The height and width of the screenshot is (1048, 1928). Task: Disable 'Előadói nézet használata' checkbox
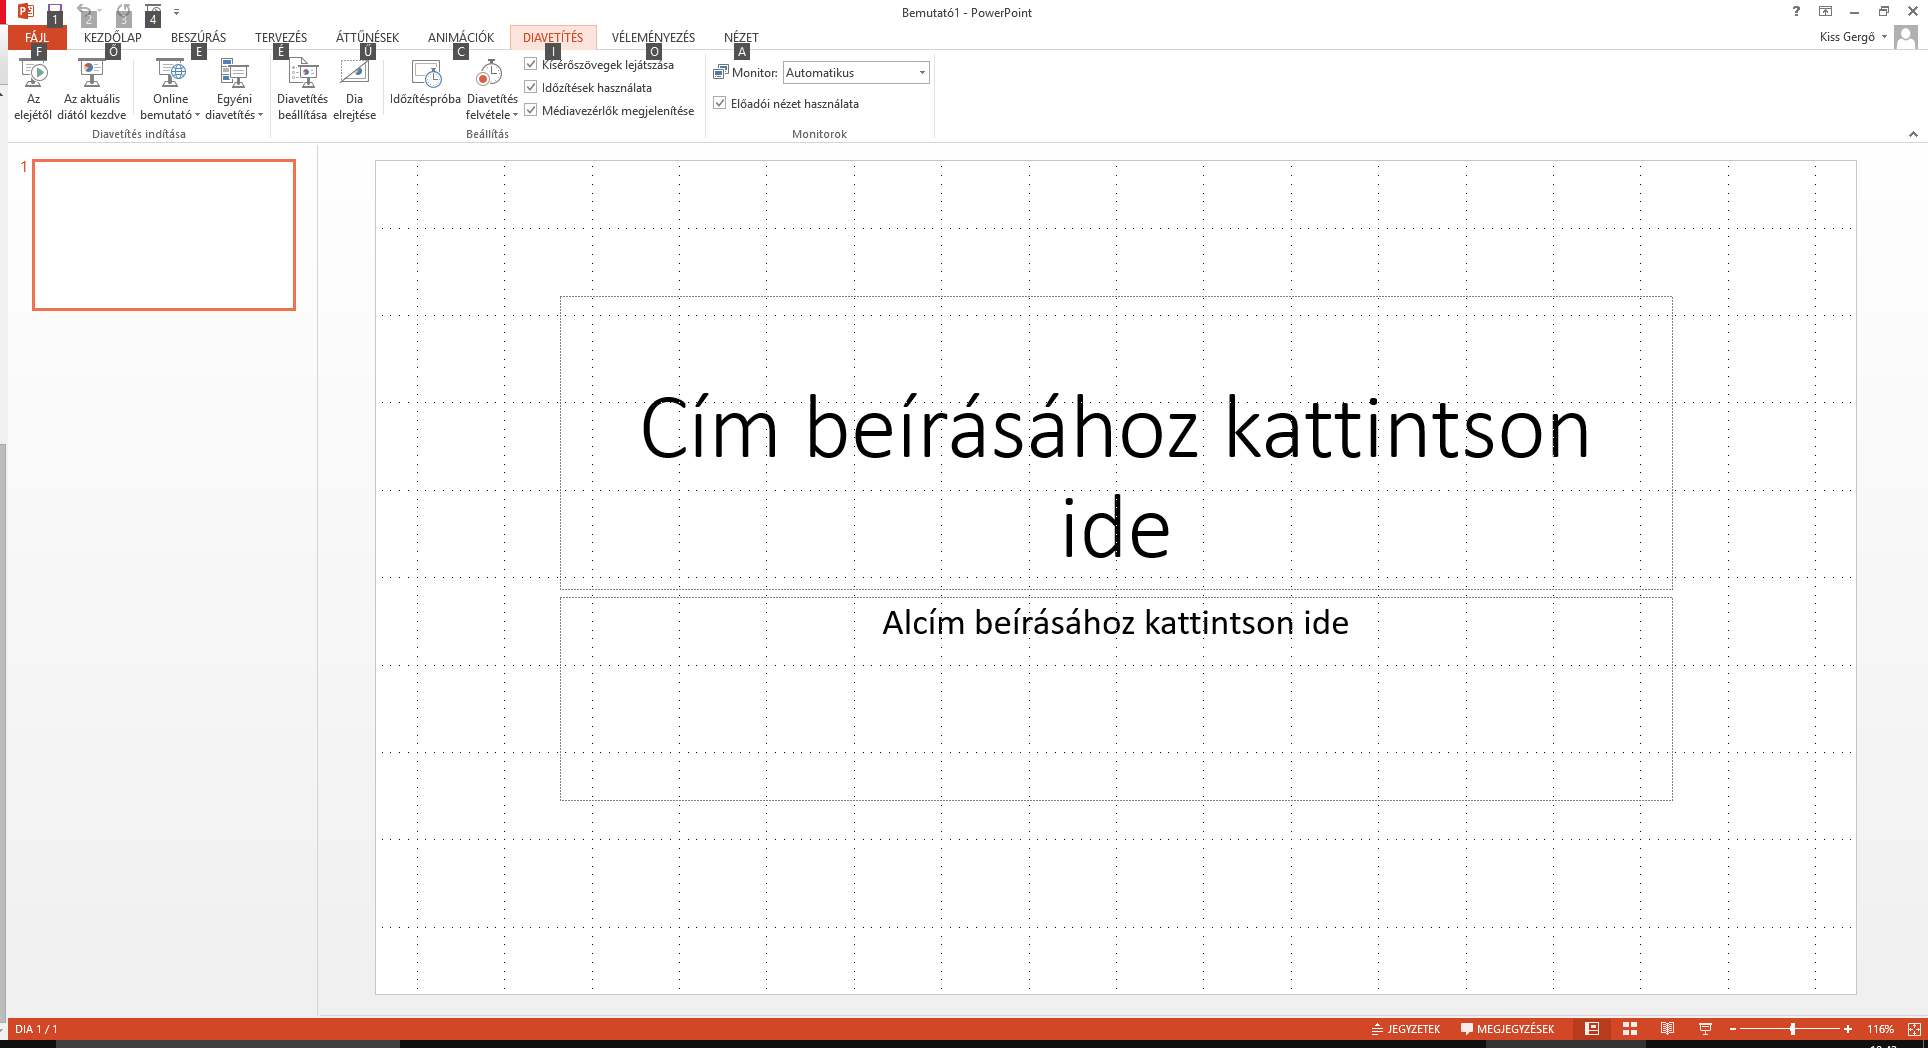coord(720,103)
